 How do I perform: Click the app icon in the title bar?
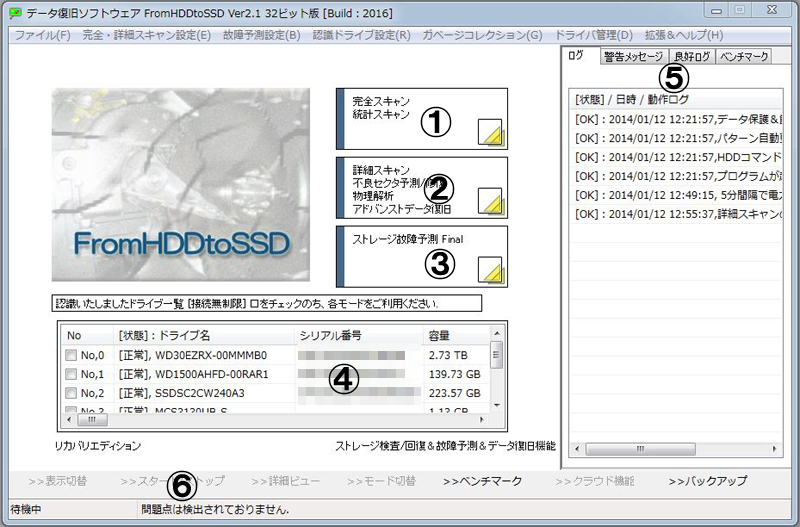point(15,13)
